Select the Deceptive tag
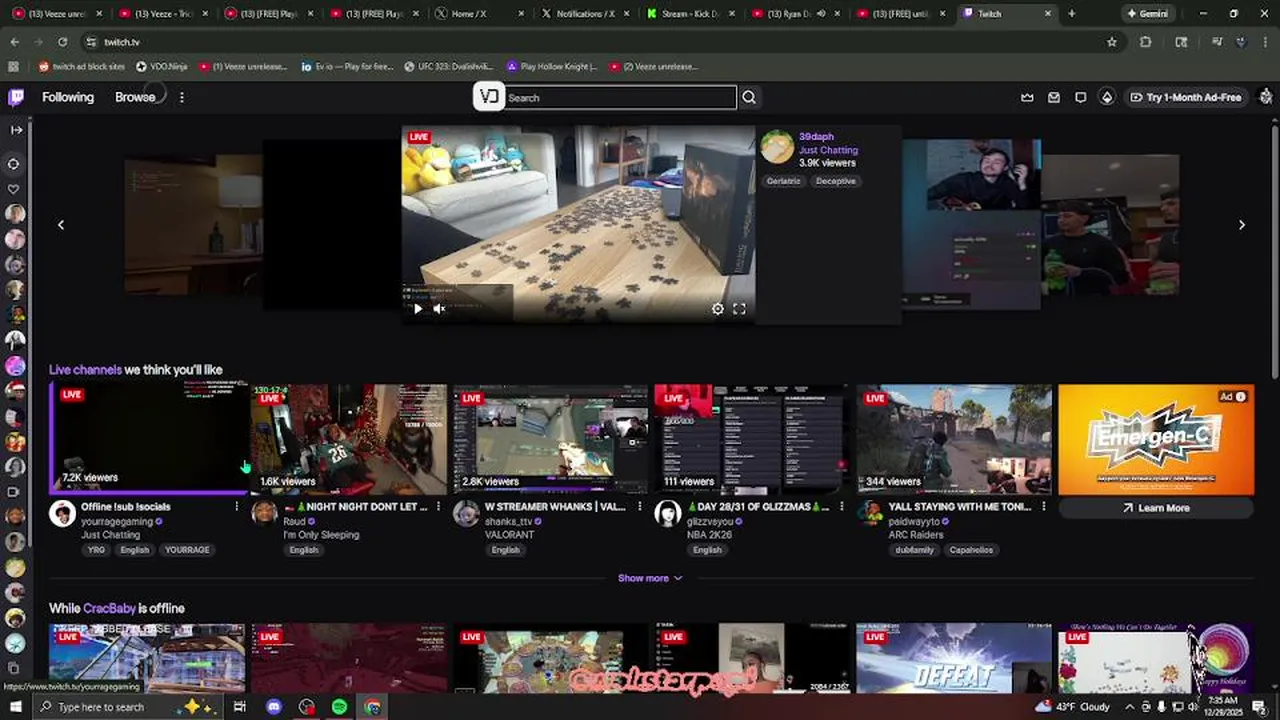The width and height of the screenshot is (1280, 720). (835, 181)
